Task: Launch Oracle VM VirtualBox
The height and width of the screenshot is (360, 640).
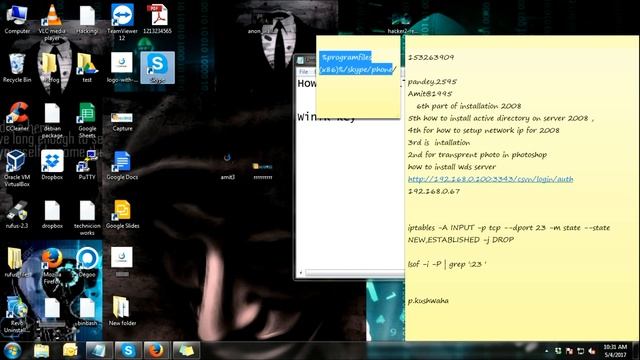Action: click(17, 169)
